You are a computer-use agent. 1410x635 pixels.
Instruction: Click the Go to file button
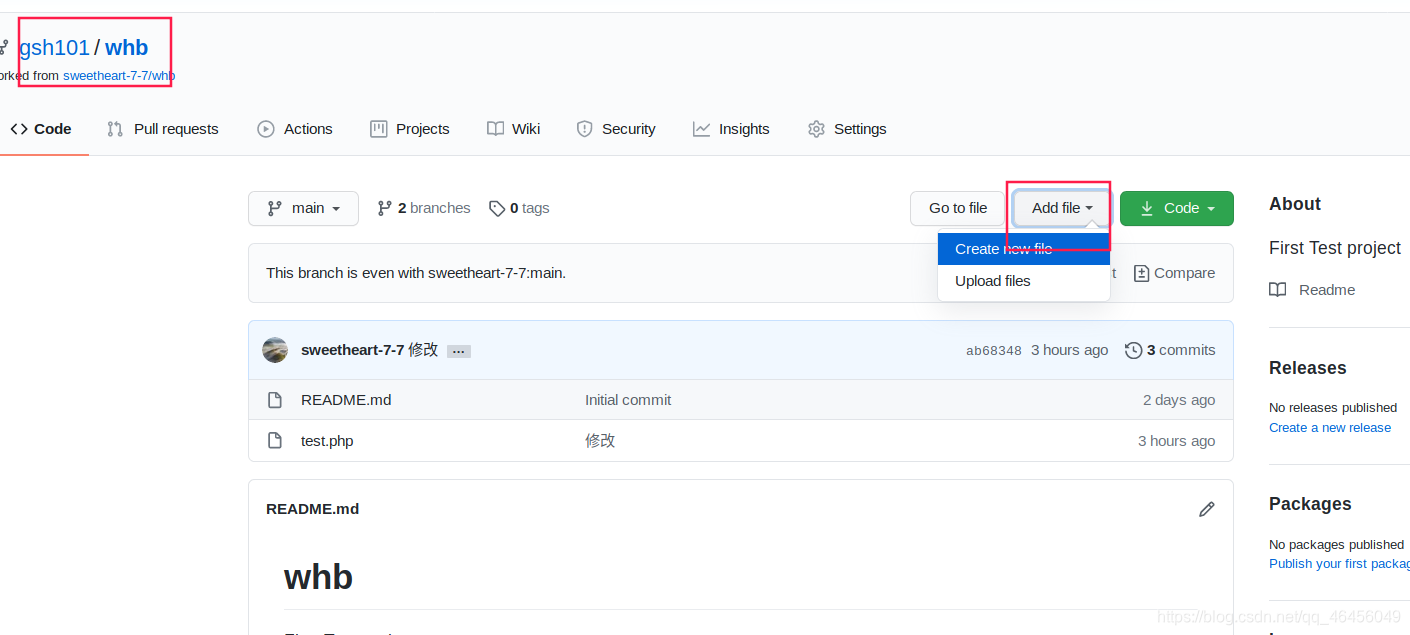click(x=958, y=208)
